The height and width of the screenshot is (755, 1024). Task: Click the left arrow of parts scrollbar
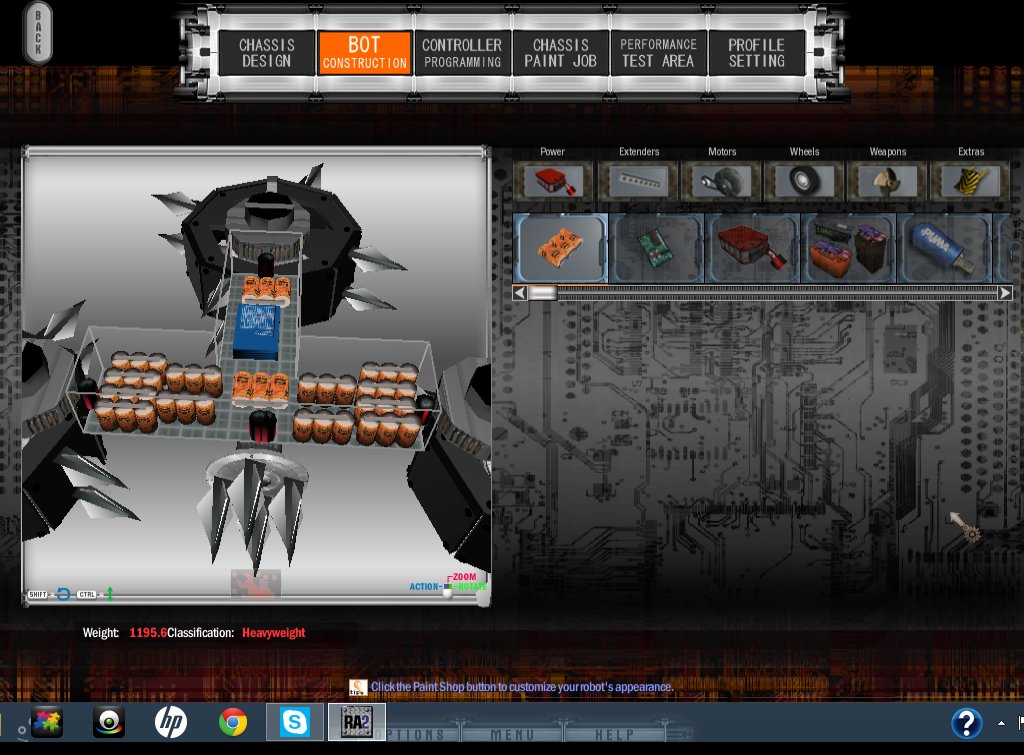pyautogui.click(x=520, y=293)
